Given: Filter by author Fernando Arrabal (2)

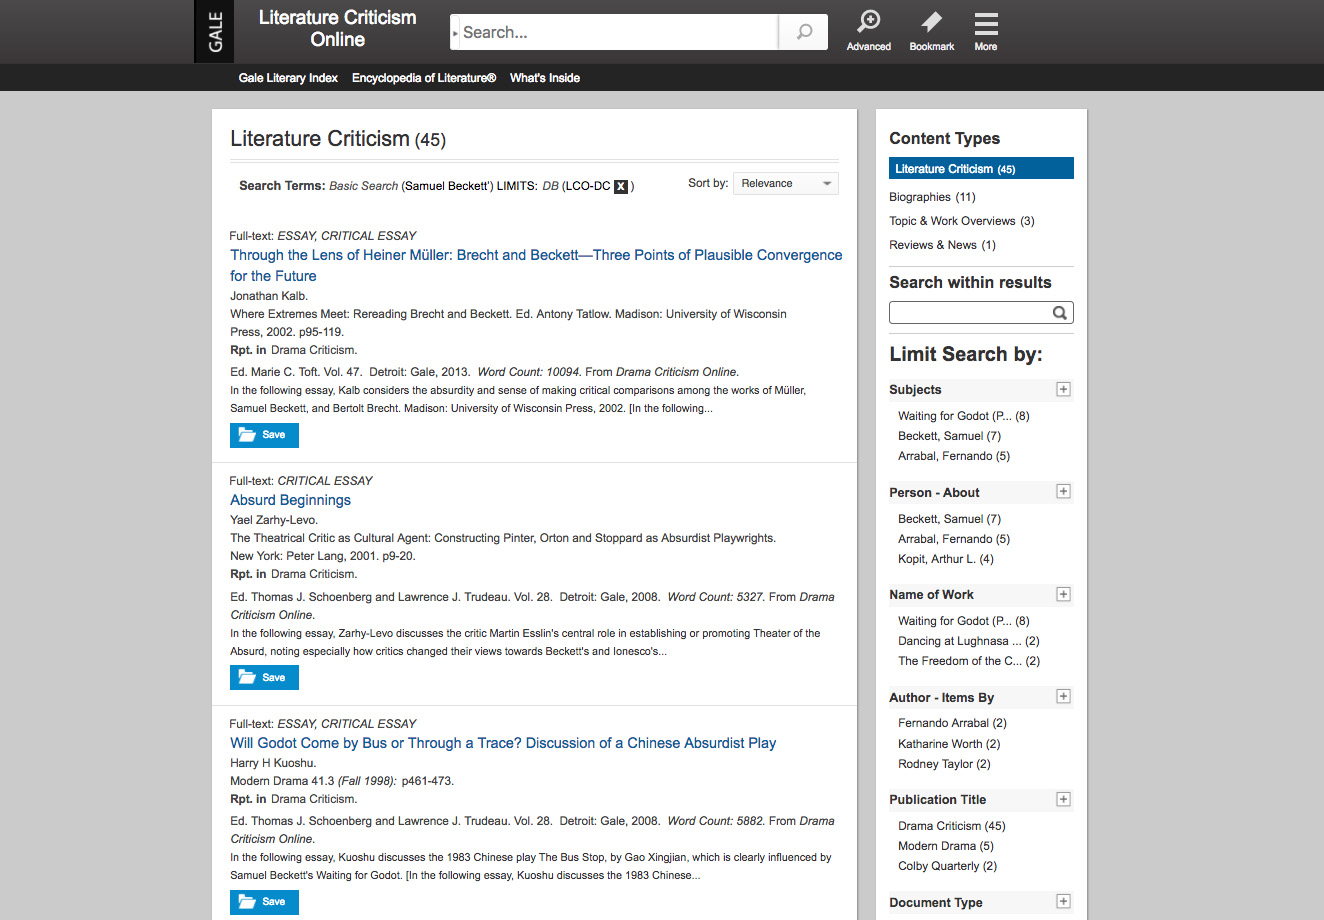Looking at the screenshot, I should pos(952,723).
